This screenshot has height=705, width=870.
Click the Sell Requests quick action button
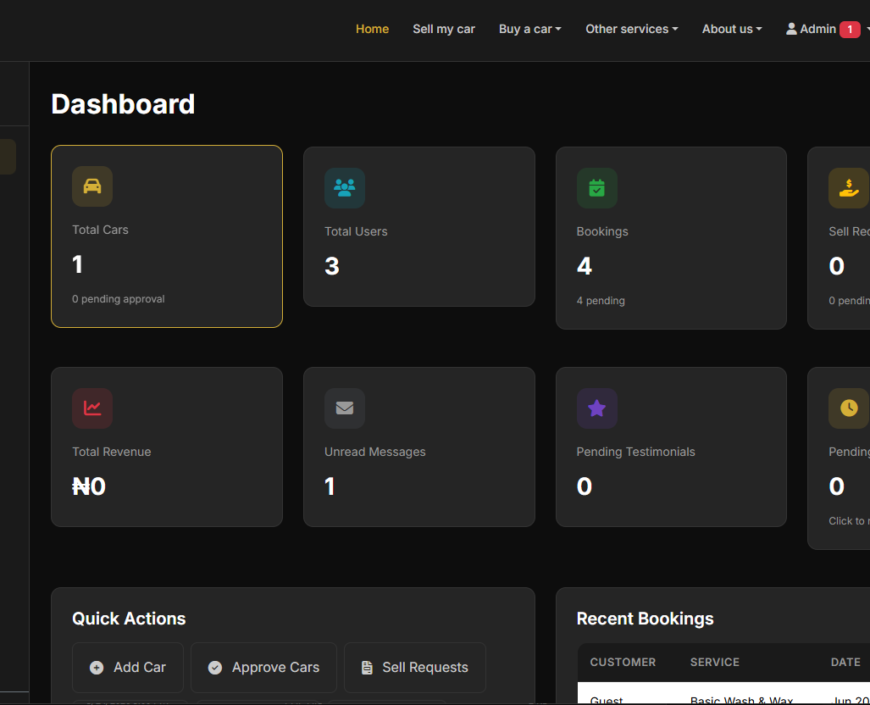(x=414, y=667)
